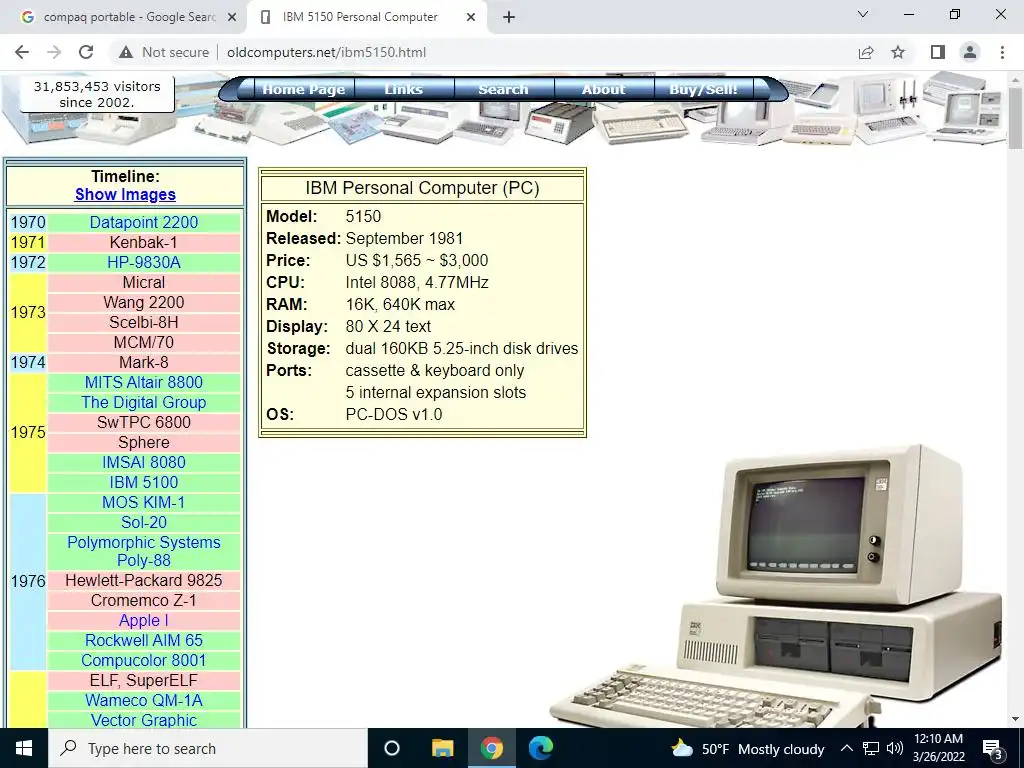Open the HP-9830A timeline link
This screenshot has width=1024, height=768.
[x=144, y=263]
